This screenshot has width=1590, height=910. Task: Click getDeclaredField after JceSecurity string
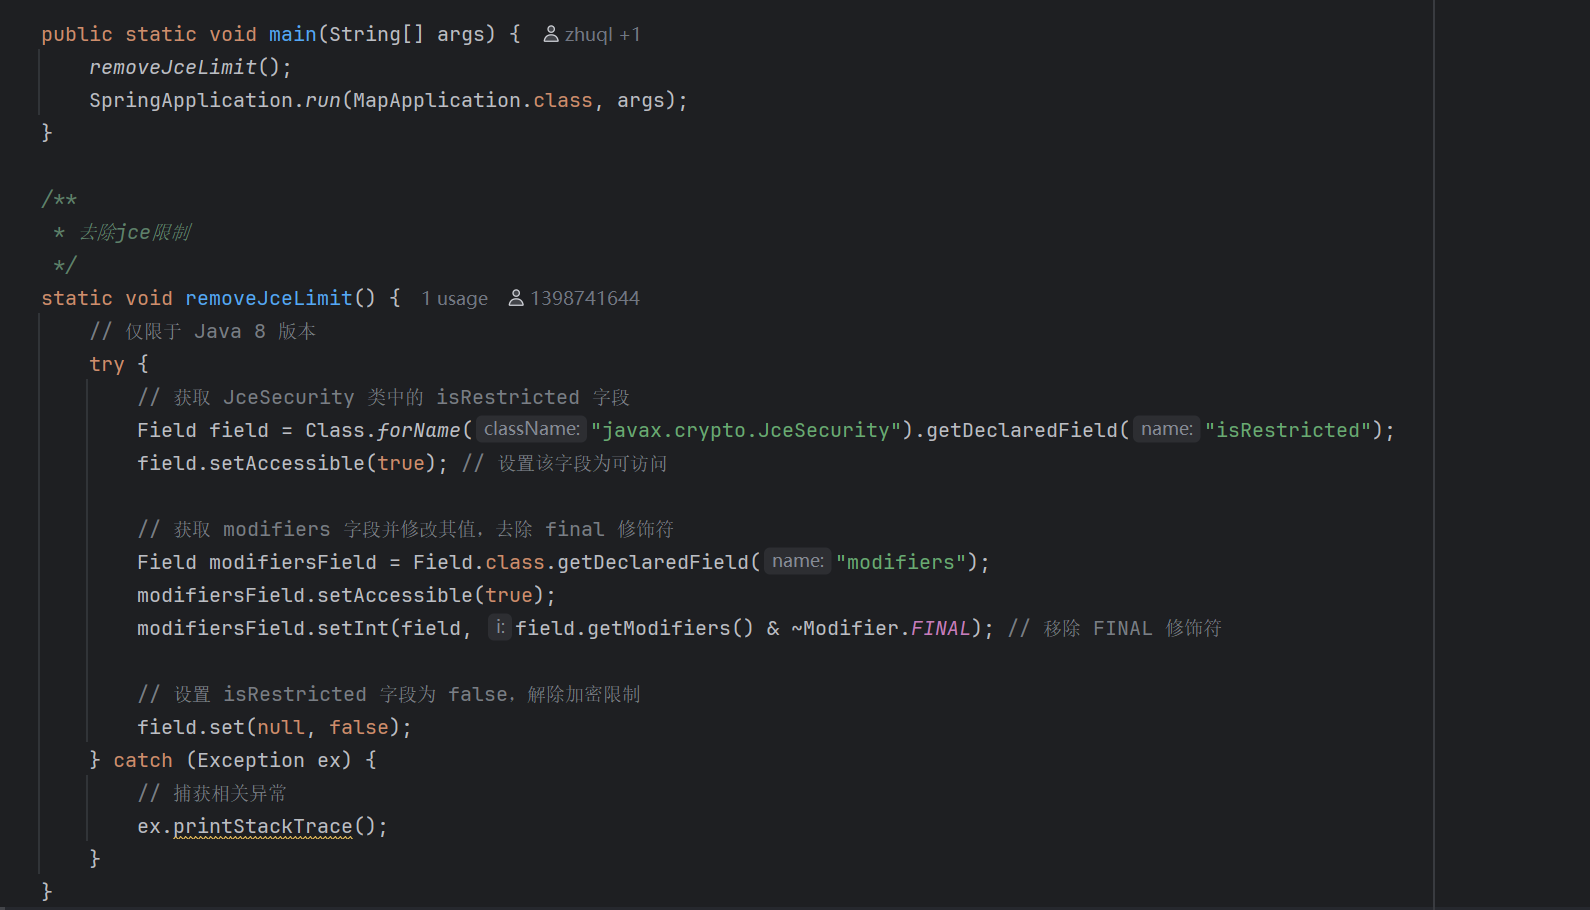[x=1022, y=431]
